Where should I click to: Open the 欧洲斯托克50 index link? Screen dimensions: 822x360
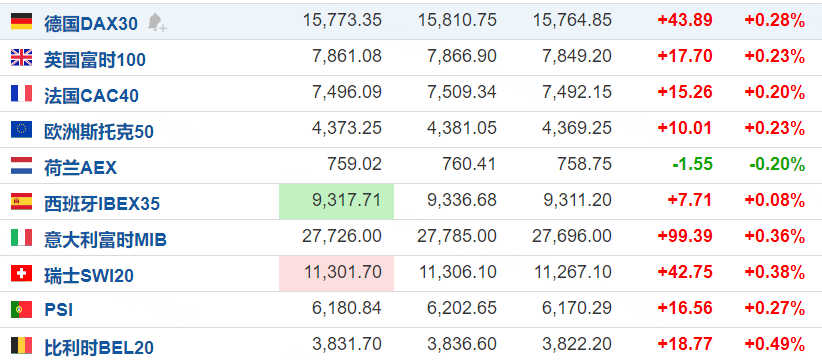(99, 132)
